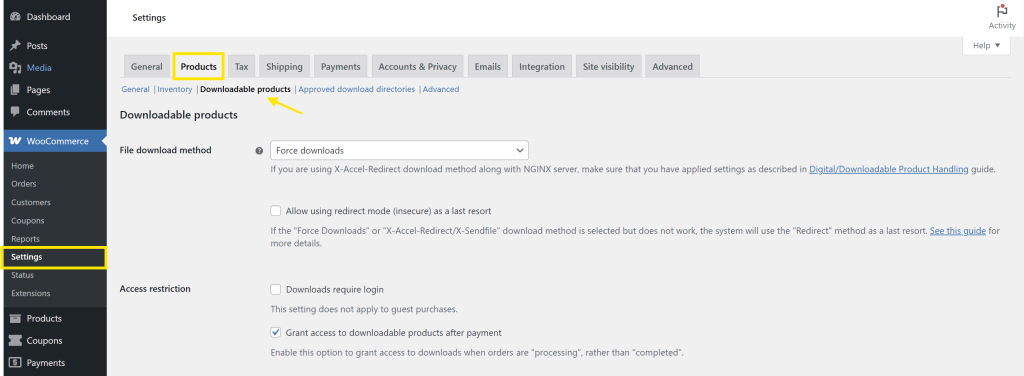Screen dimensions: 1024x376
Task: Open the Advanced products subsection link
Action: coord(441,89)
